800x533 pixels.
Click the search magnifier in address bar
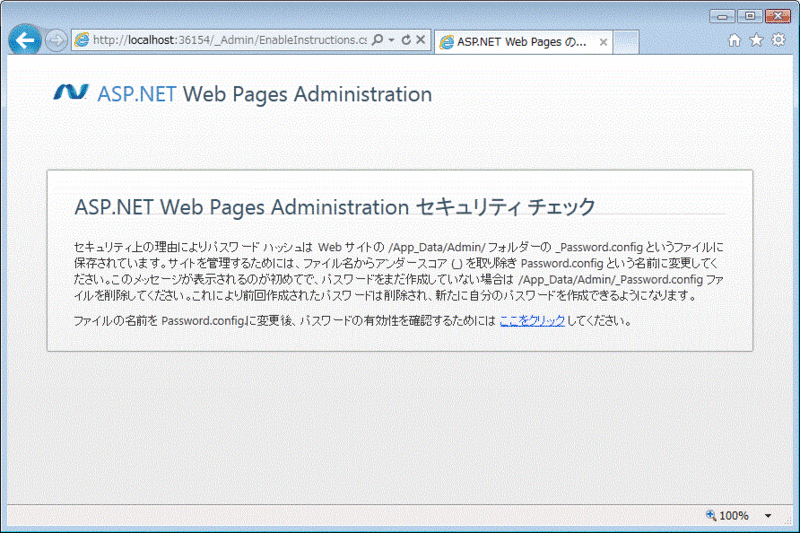pyautogui.click(x=378, y=40)
